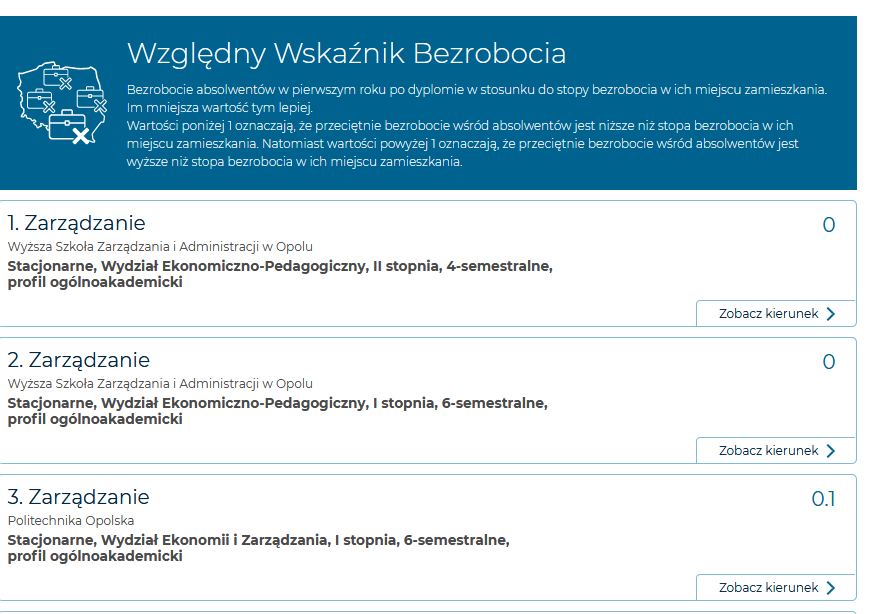Click chevron arrow in first Zobacz kierunek button
The height and width of the screenshot is (614, 873).
pos(831,314)
